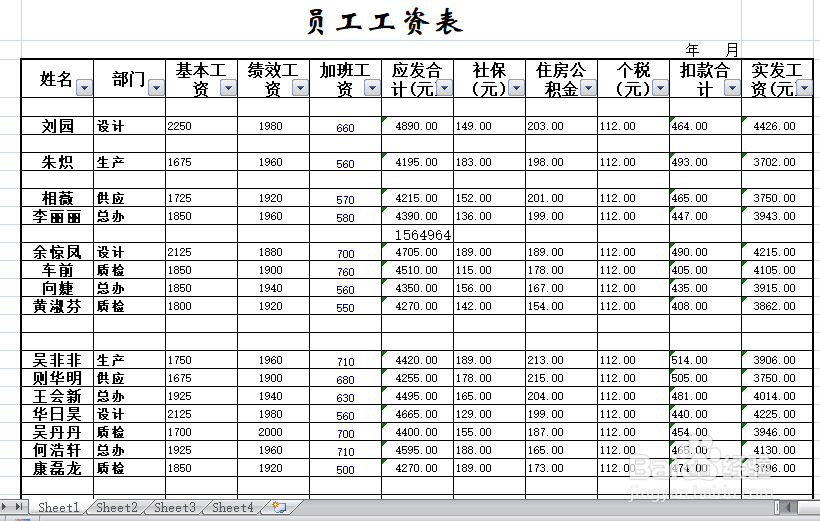Image resolution: width=820 pixels, height=521 pixels.
Task: Select 朱炽's gross total 4195.00
Action: [x=417, y=162]
